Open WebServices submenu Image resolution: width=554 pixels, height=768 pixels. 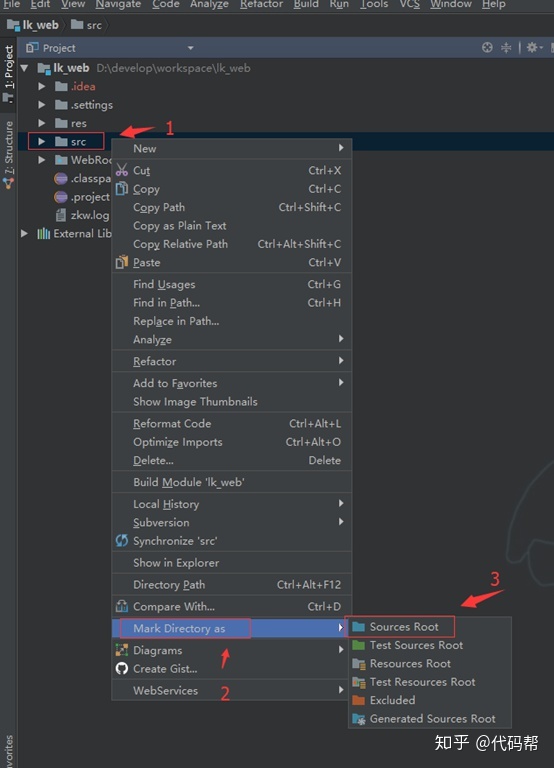point(232,690)
